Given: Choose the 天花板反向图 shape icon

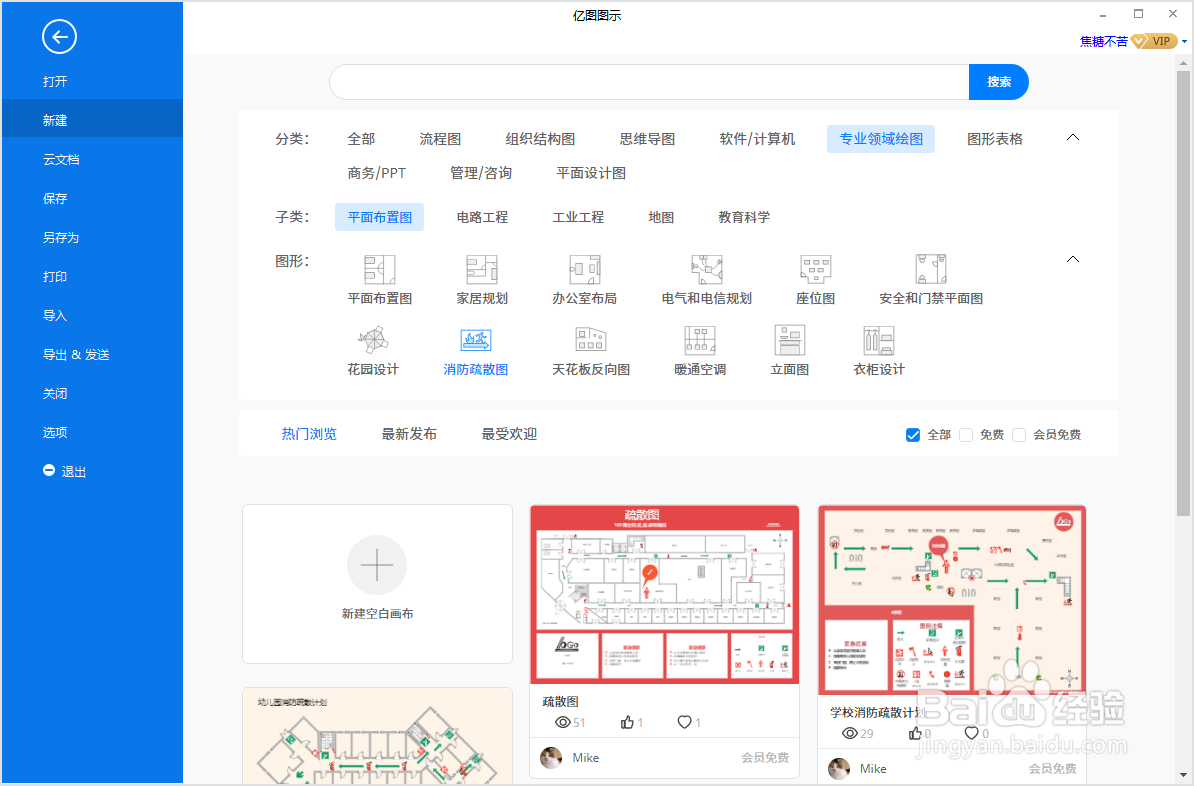Looking at the screenshot, I should click(x=591, y=340).
